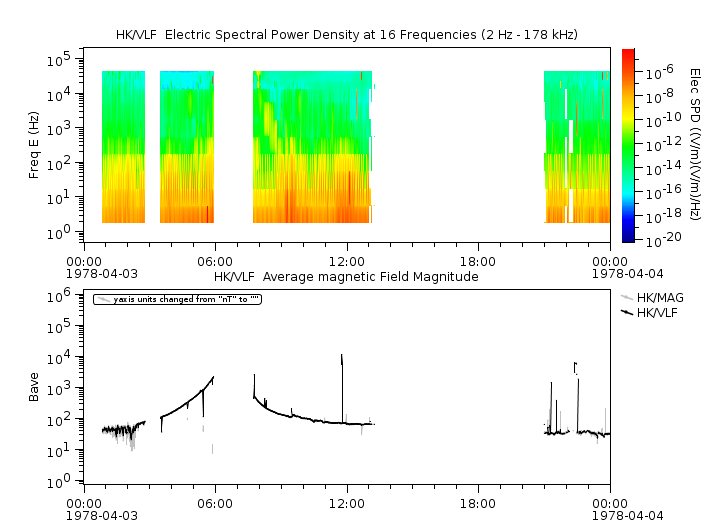Click the 'Freq E (Hz)' axis label
718x532 pixels.
tap(34, 145)
